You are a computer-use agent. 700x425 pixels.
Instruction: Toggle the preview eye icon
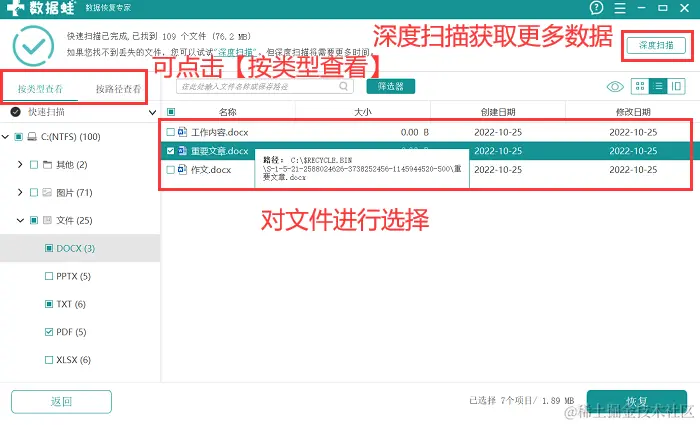615,87
